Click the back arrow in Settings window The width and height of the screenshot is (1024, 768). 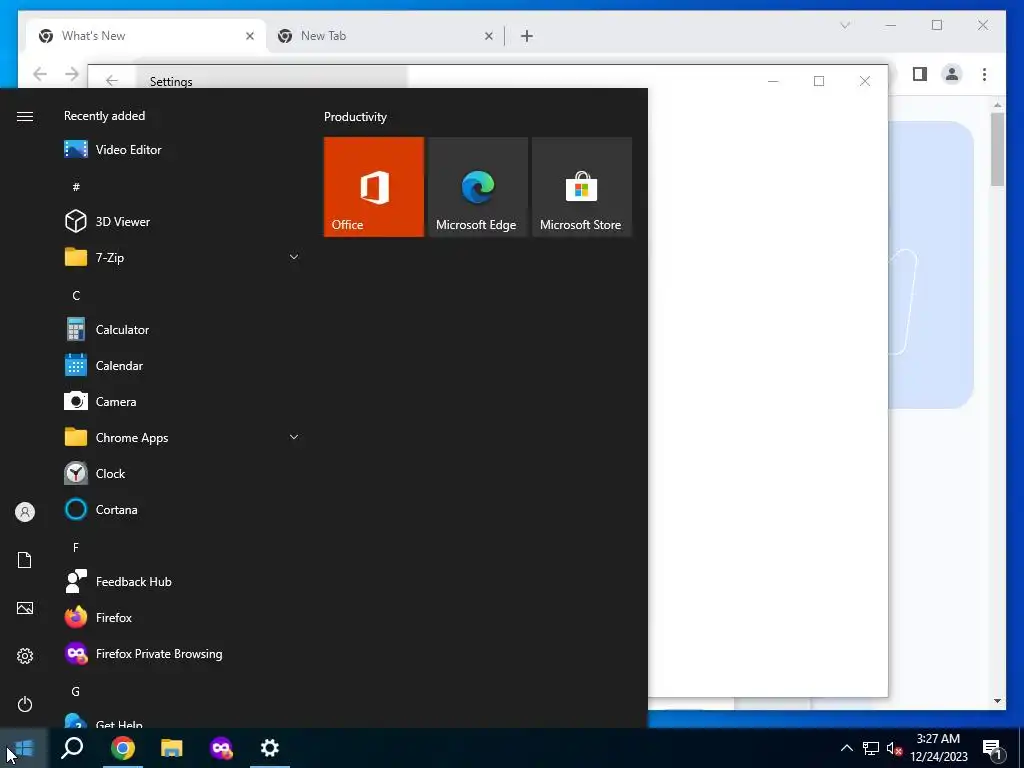(112, 80)
